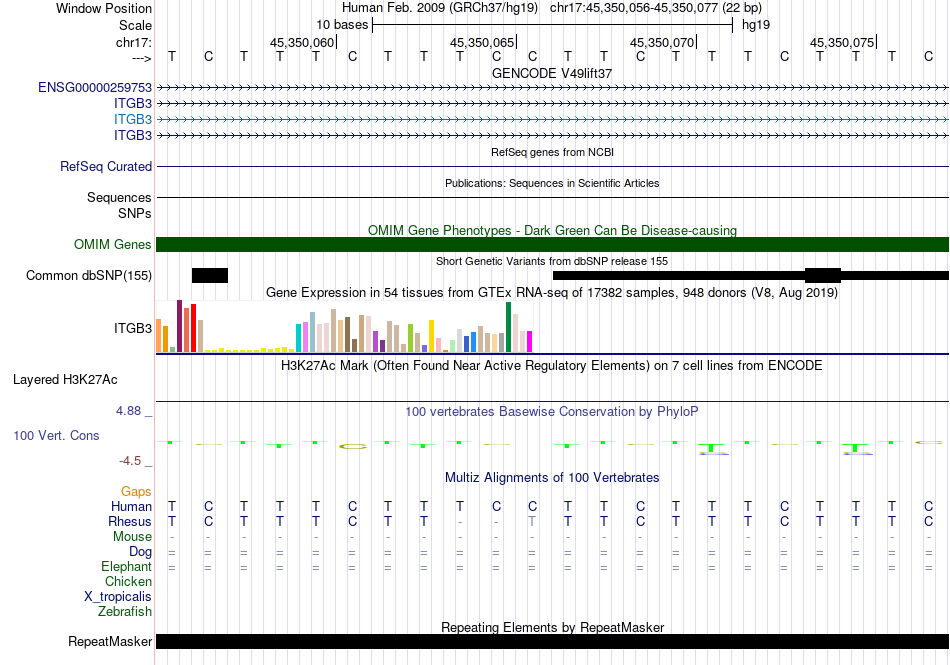The width and height of the screenshot is (950, 665).
Task: Click the Human species label
Action: 131,506
